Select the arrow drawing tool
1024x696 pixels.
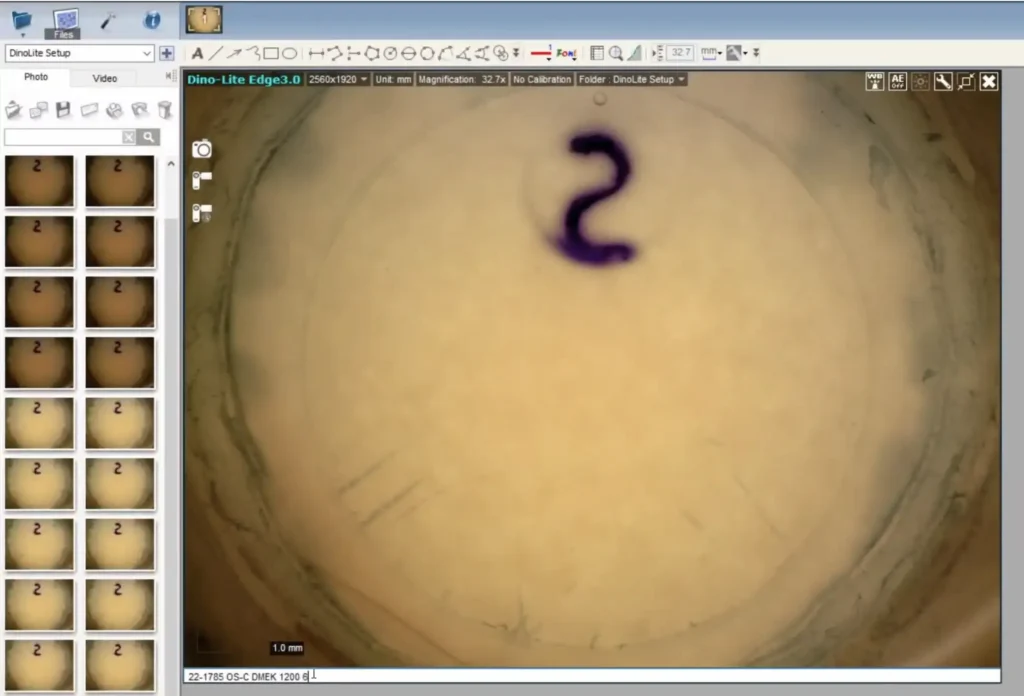point(235,53)
